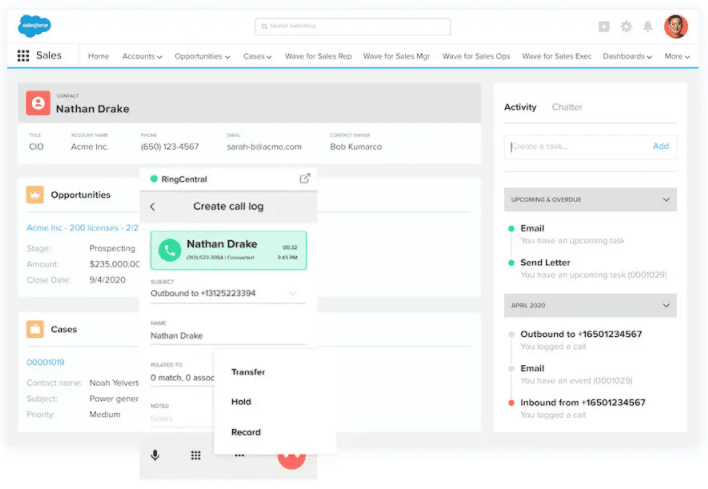Collapse the Upcoming & Overdue section
The width and height of the screenshot is (708, 489).
click(666, 200)
